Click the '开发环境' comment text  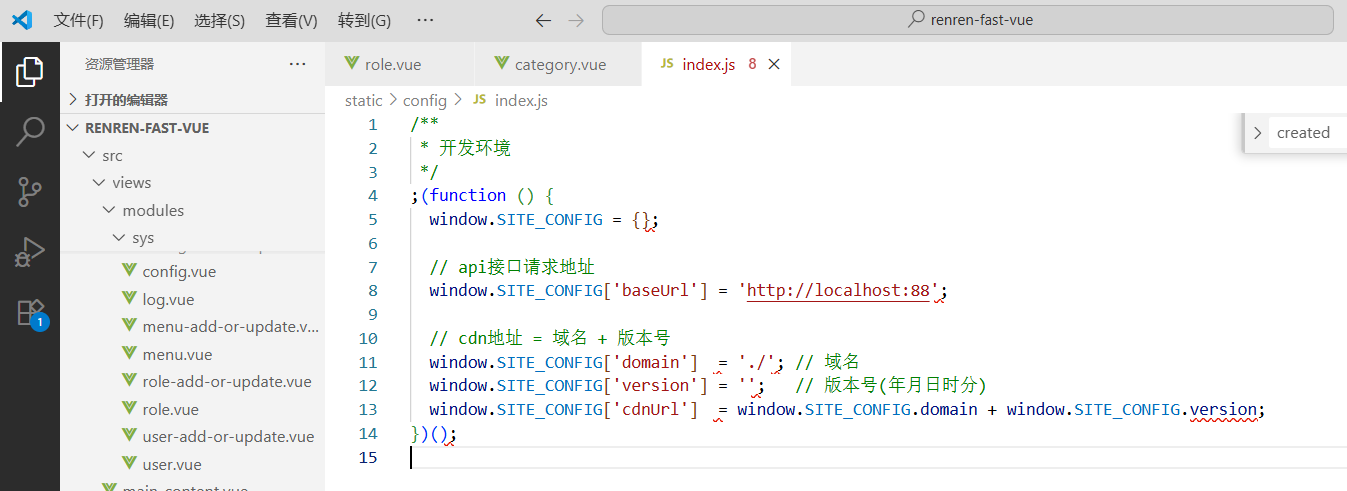pos(475,148)
